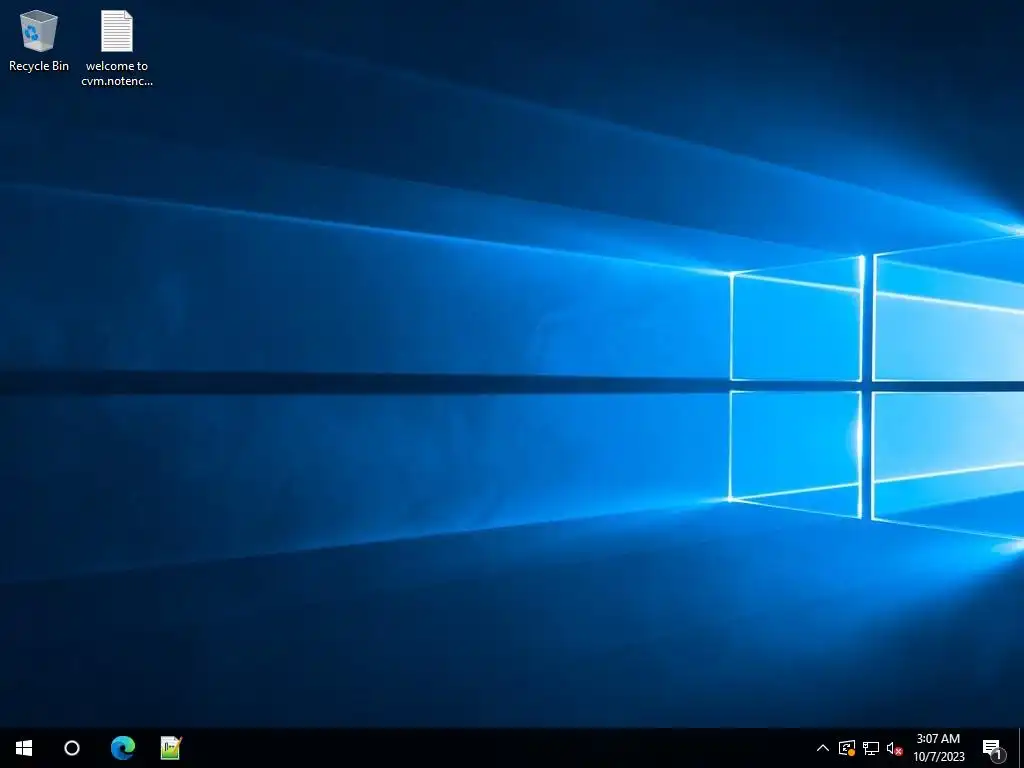1024x768 pixels.
Task: Open the Cortana search circle
Action: click(x=72, y=748)
